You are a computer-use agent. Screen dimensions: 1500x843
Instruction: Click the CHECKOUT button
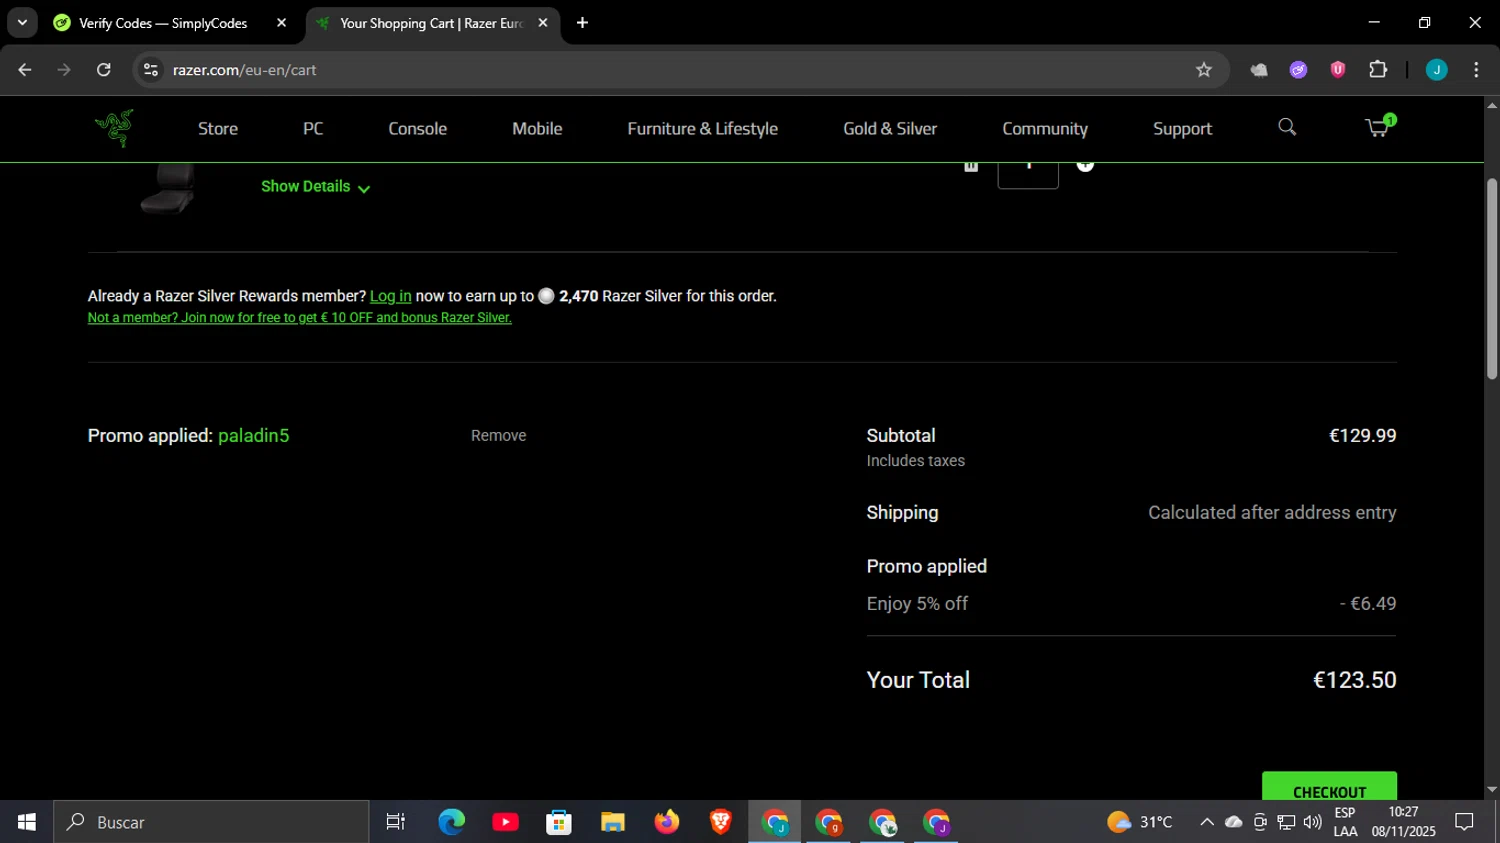pyautogui.click(x=1329, y=786)
